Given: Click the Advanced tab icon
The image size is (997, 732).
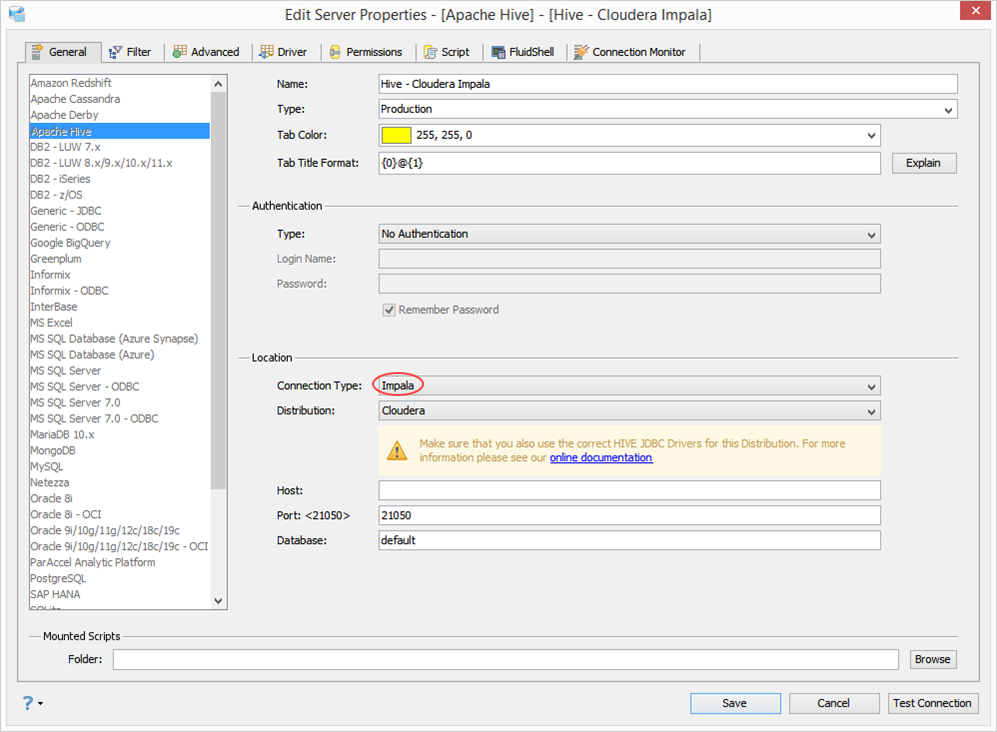Looking at the screenshot, I should pyautogui.click(x=180, y=52).
